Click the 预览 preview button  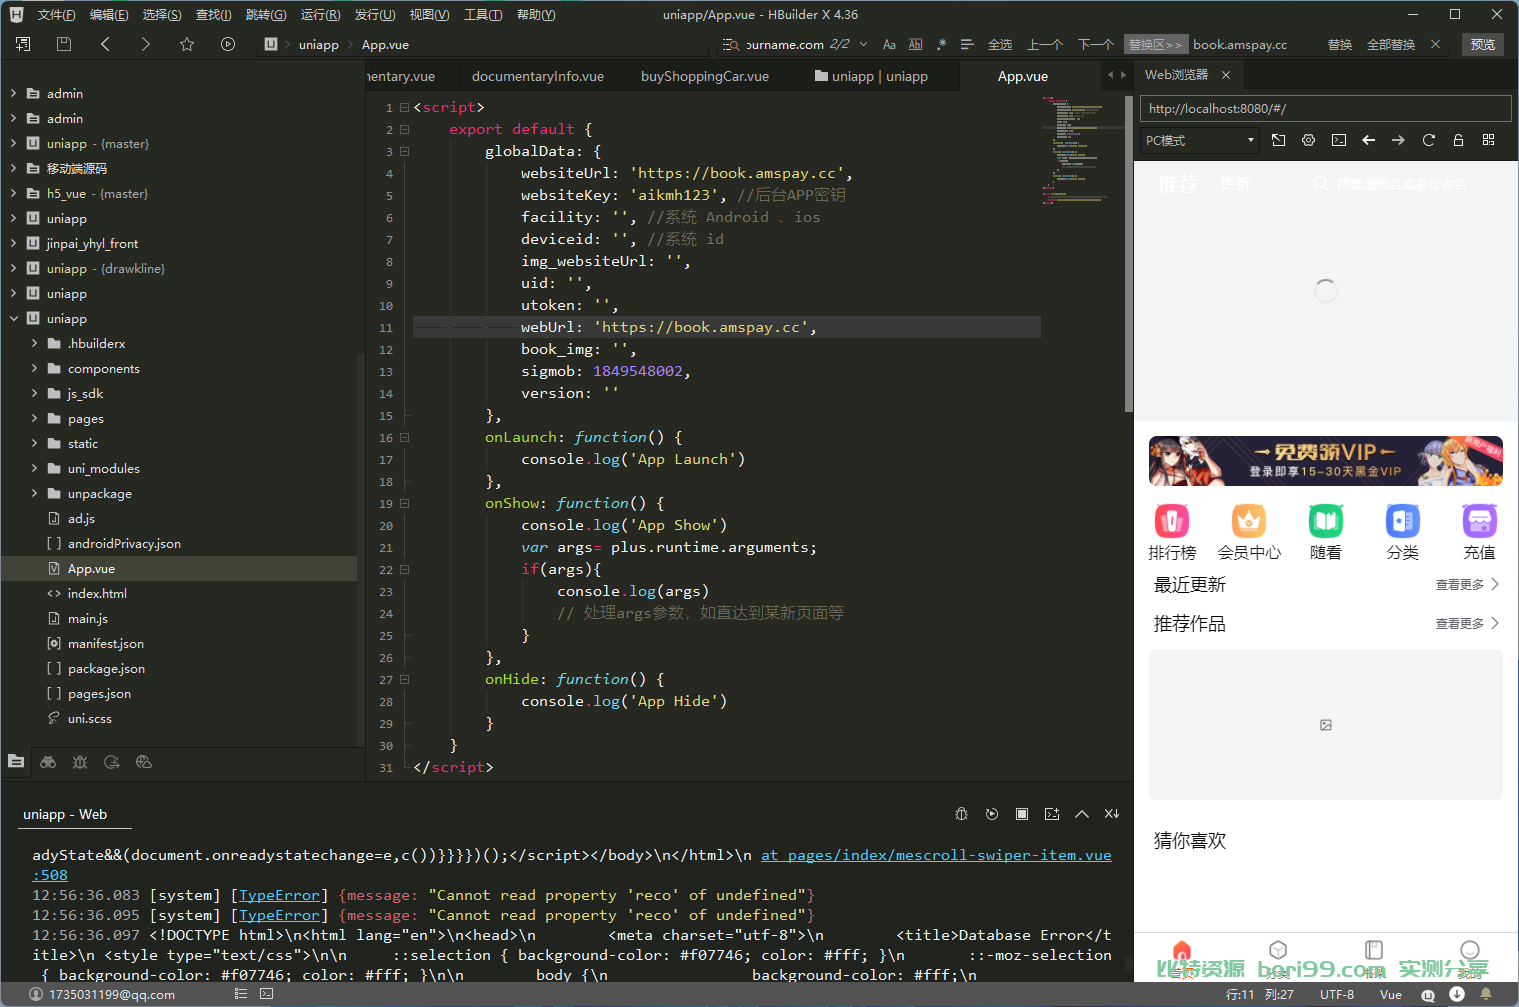[x=1482, y=44]
